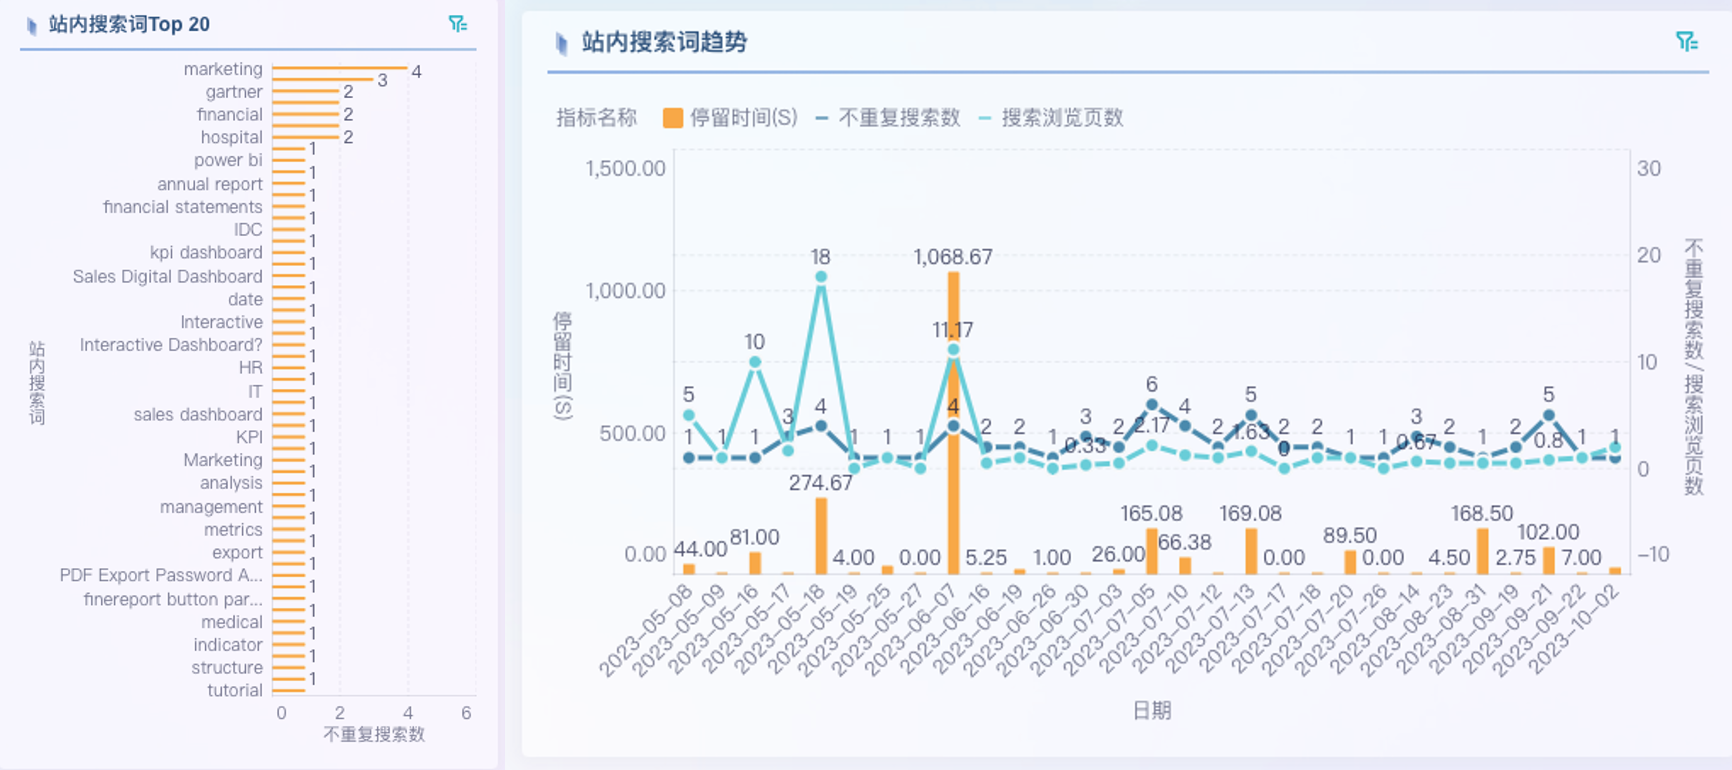Click marker icon beside 站内搜索词趋势 title
Image resolution: width=1732 pixels, height=770 pixels.
pos(561,43)
